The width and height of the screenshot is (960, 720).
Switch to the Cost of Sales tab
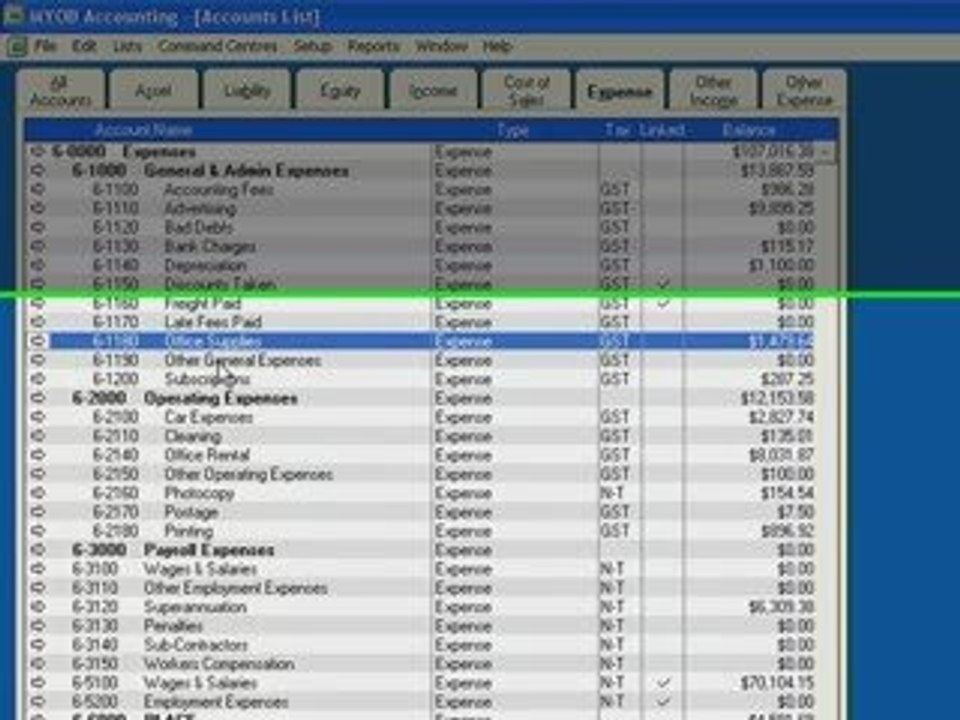[x=527, y=91]
